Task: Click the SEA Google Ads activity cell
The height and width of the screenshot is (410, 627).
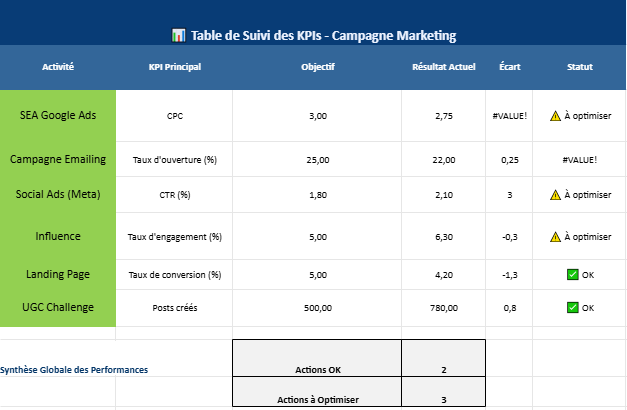Action: tap(58, 116)
